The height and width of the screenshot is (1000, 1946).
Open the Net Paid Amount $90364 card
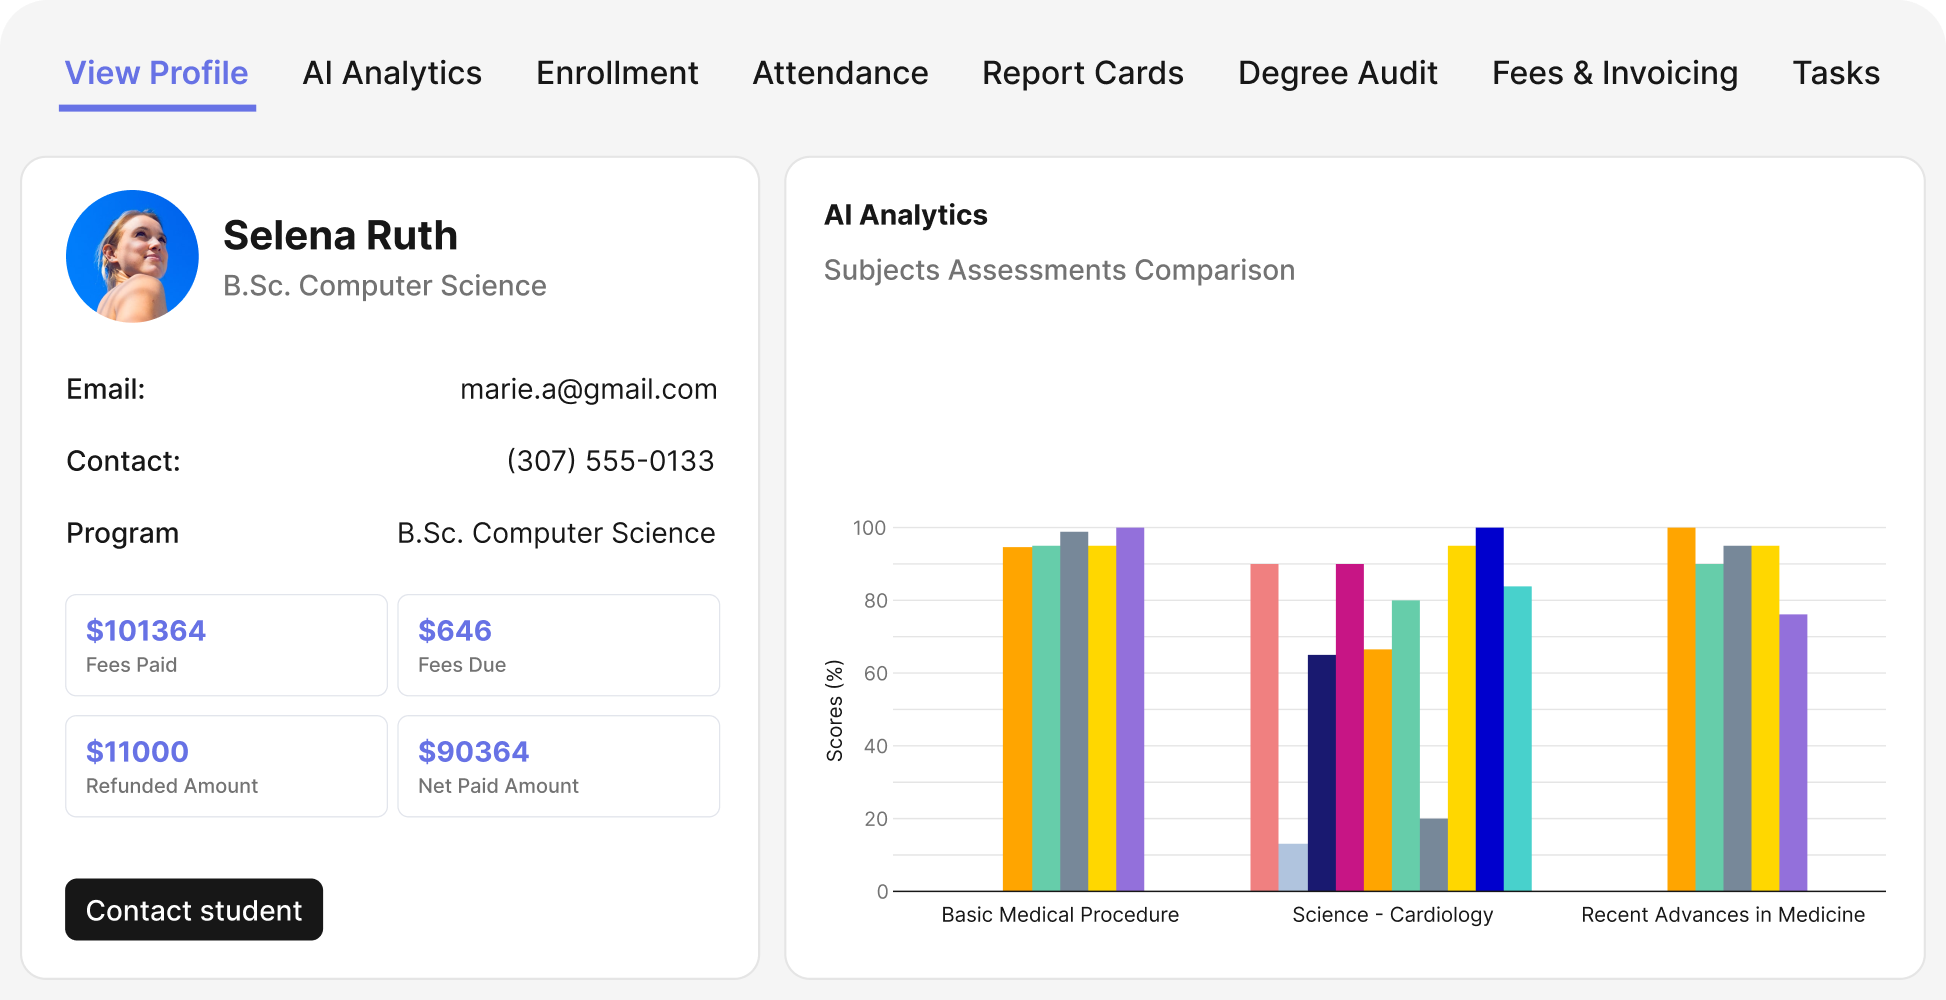559,766
